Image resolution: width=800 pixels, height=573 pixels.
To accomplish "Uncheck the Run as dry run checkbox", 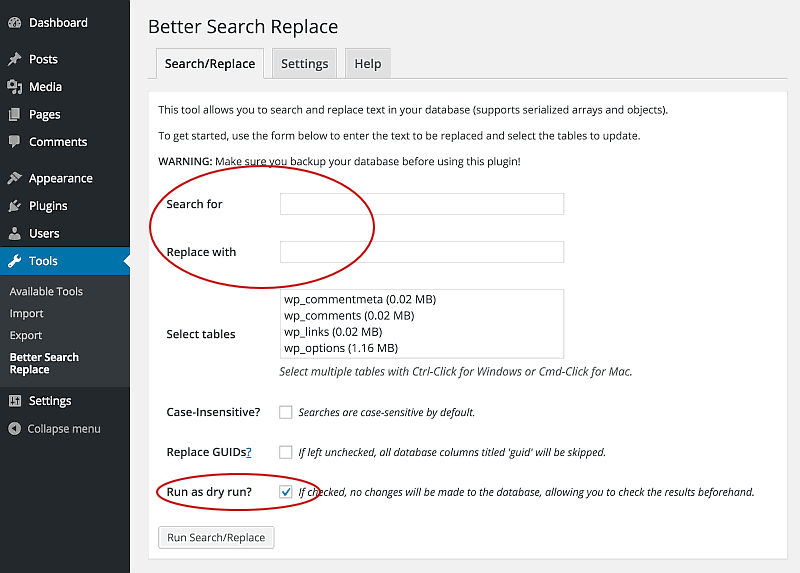I will click(x=286, y=492).
